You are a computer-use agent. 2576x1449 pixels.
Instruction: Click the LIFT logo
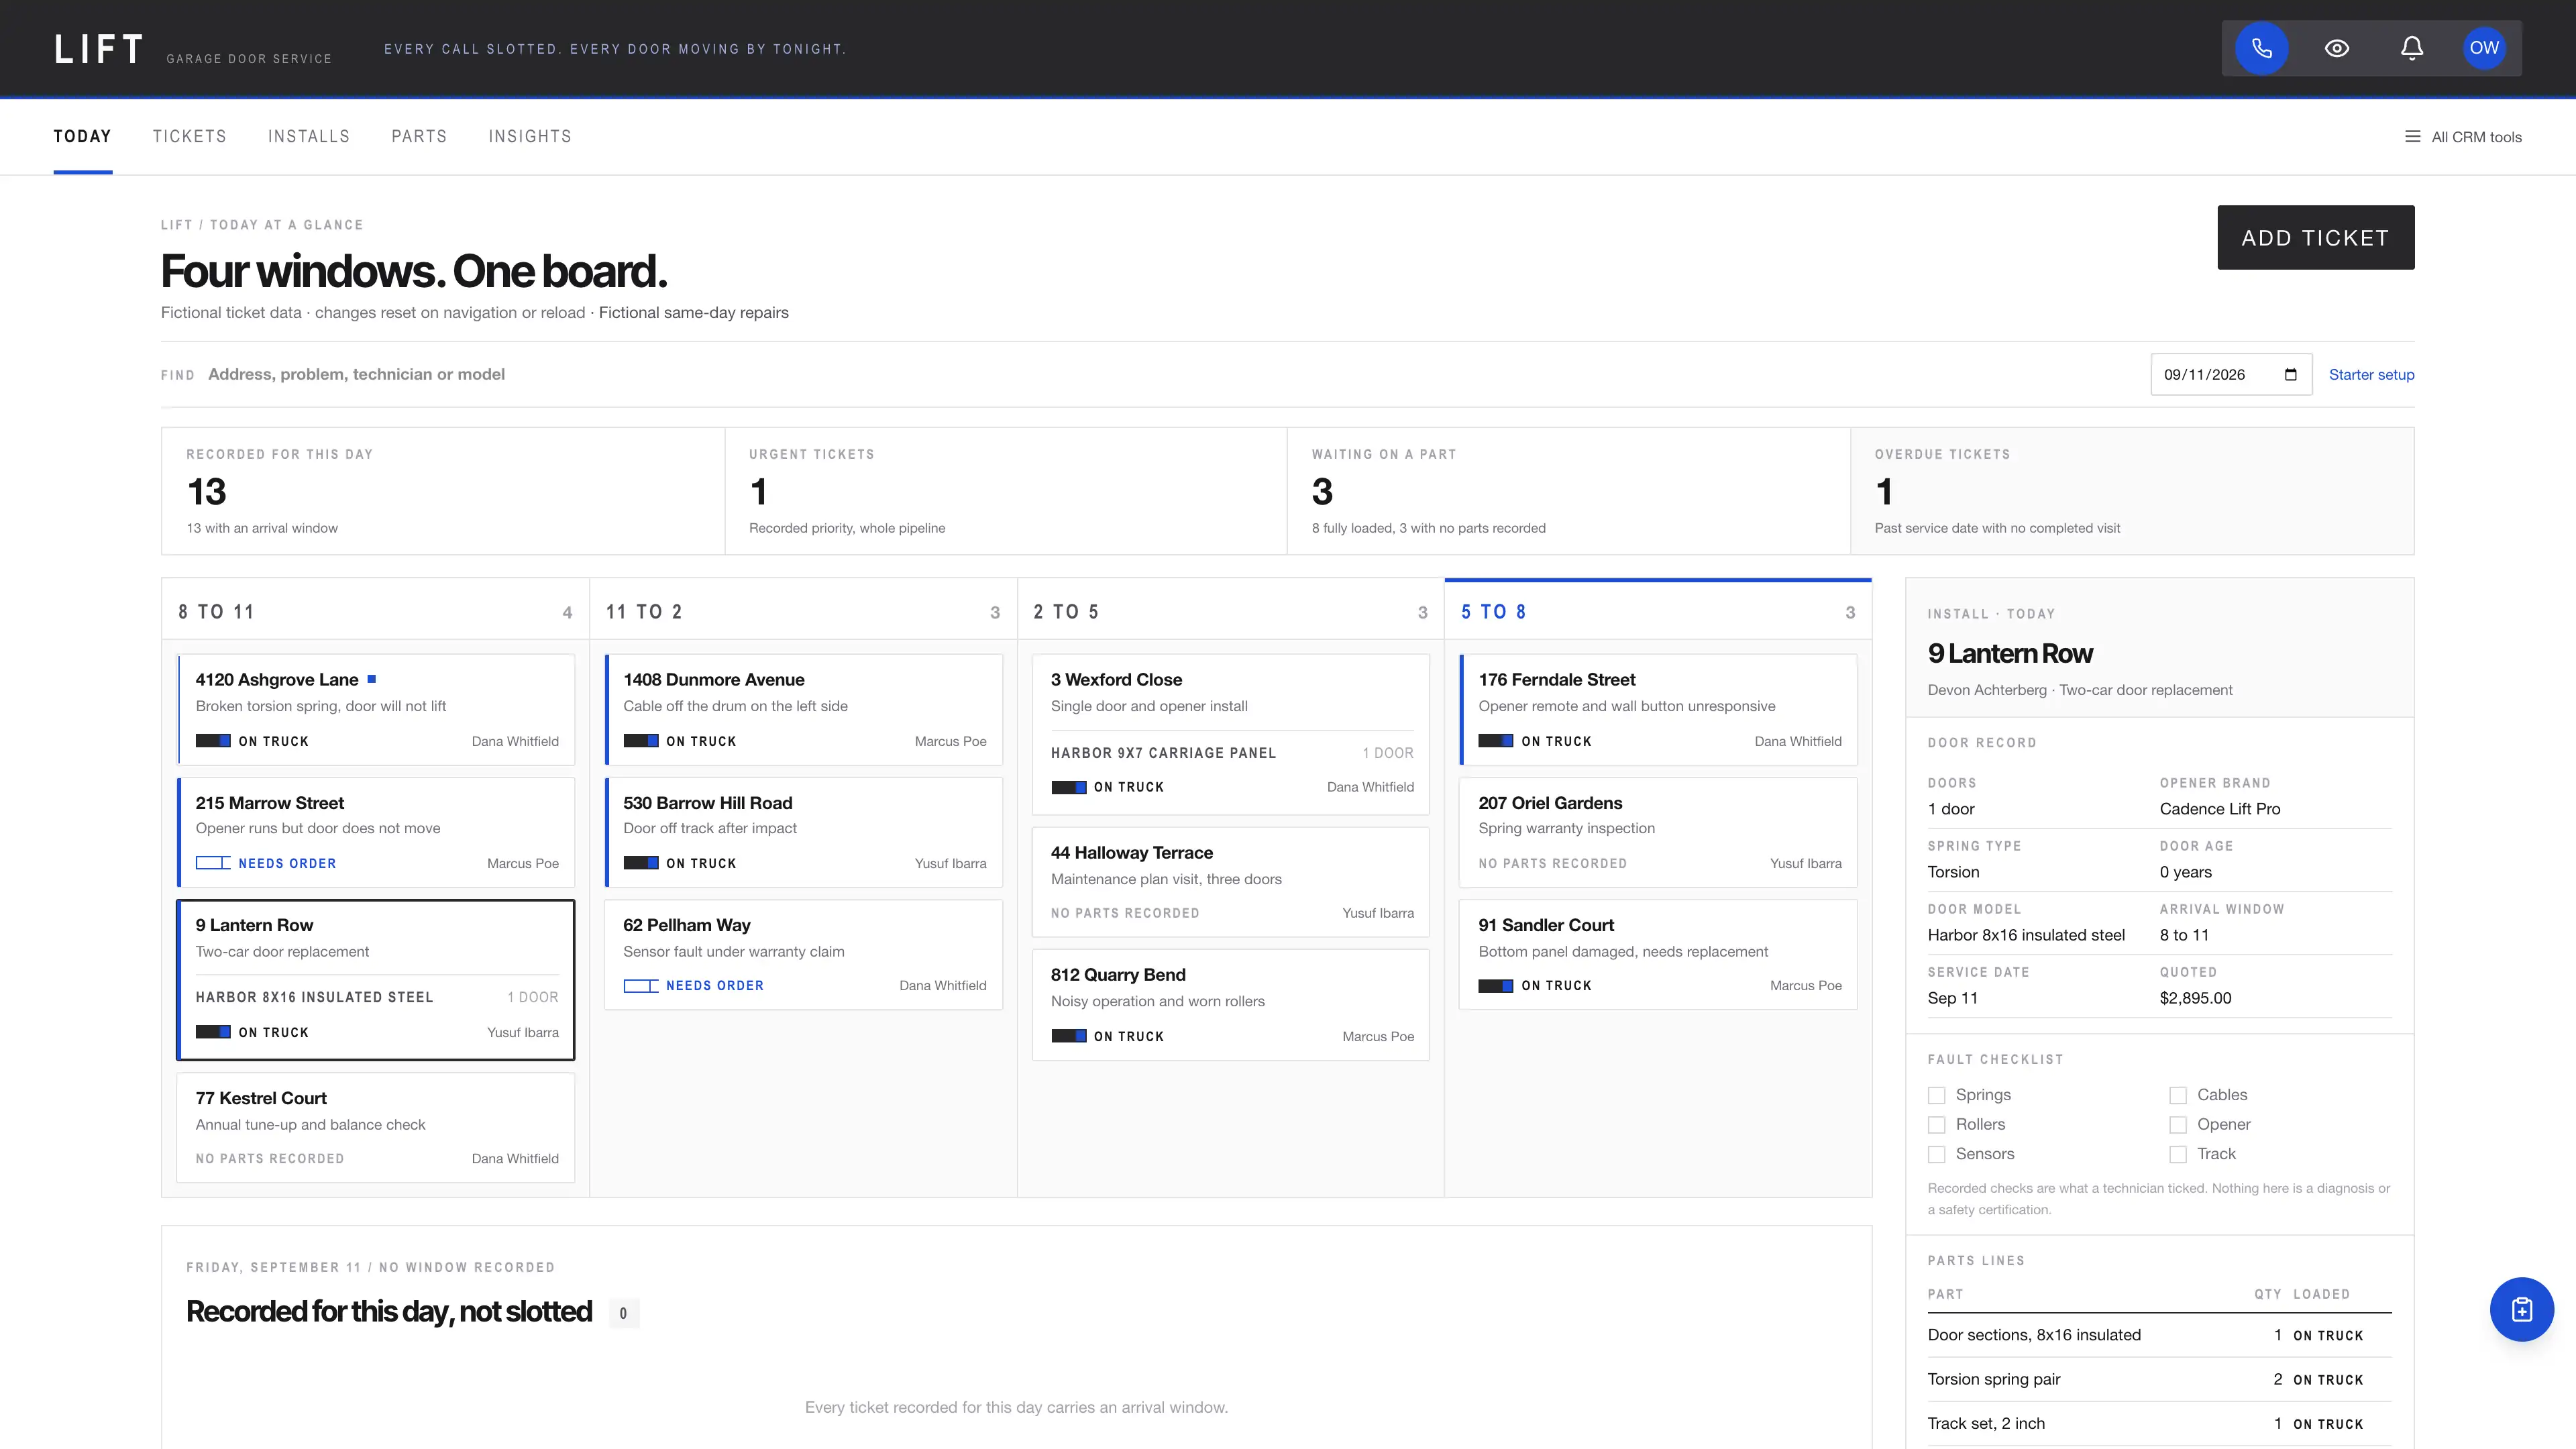point(98,49)
